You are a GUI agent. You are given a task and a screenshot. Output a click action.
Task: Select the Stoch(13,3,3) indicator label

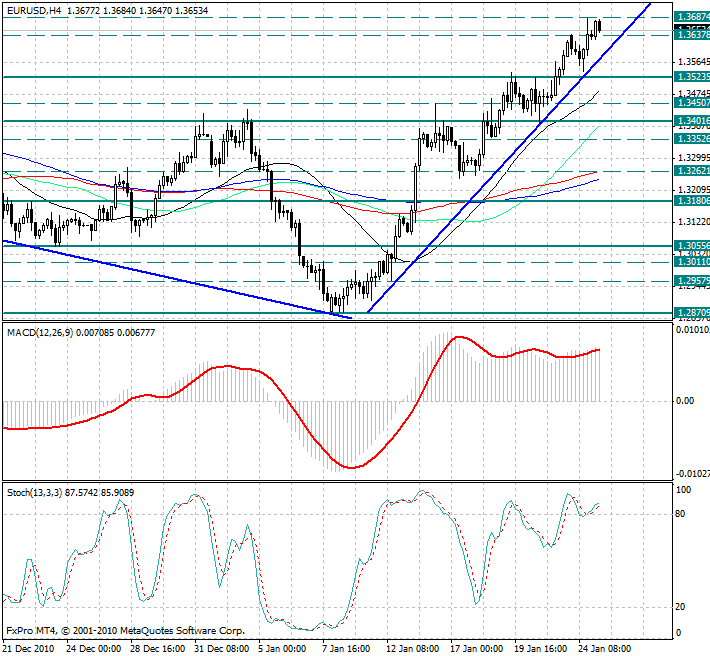(34, 493)
